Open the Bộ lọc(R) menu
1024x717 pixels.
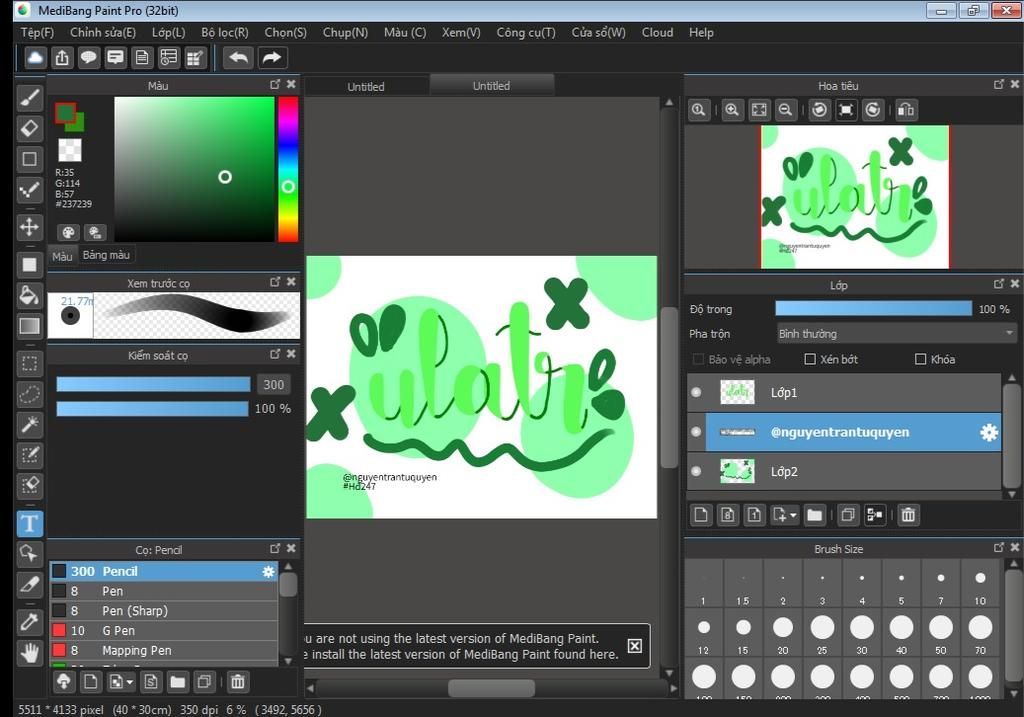click(225, 33)
